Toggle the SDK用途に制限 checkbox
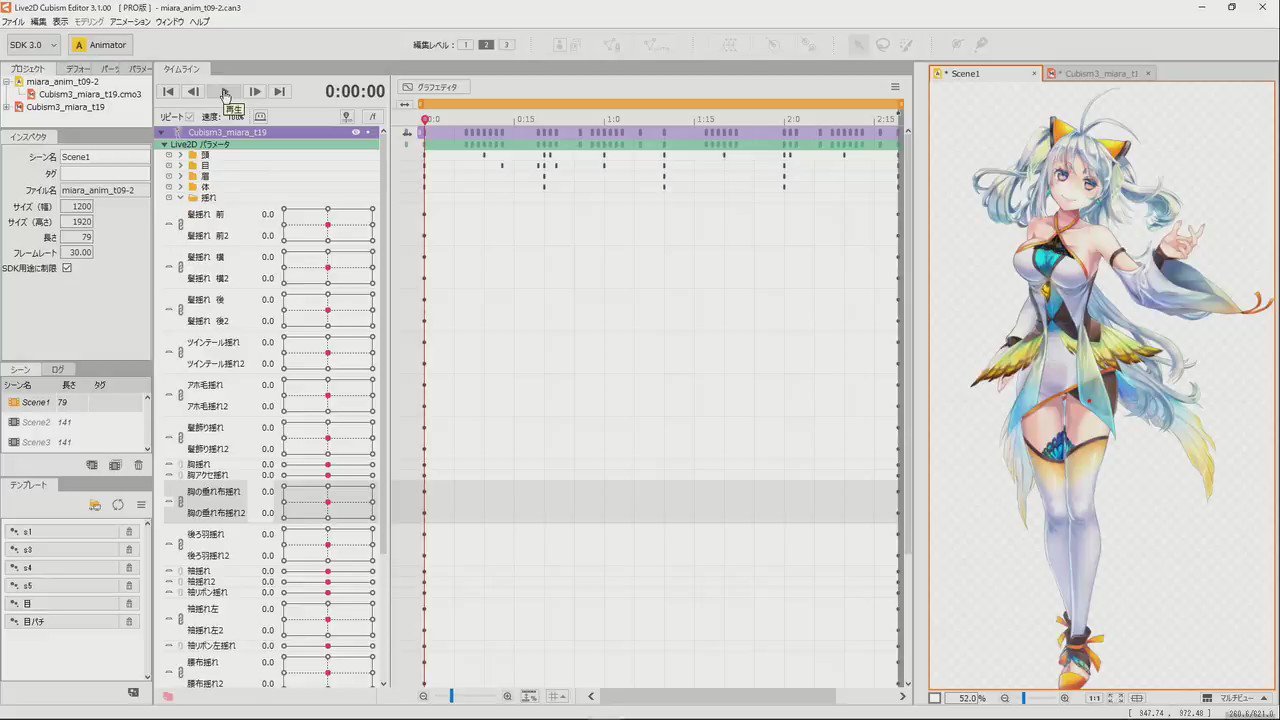This screenshot has width=1280, height=720. pos(67,268)
